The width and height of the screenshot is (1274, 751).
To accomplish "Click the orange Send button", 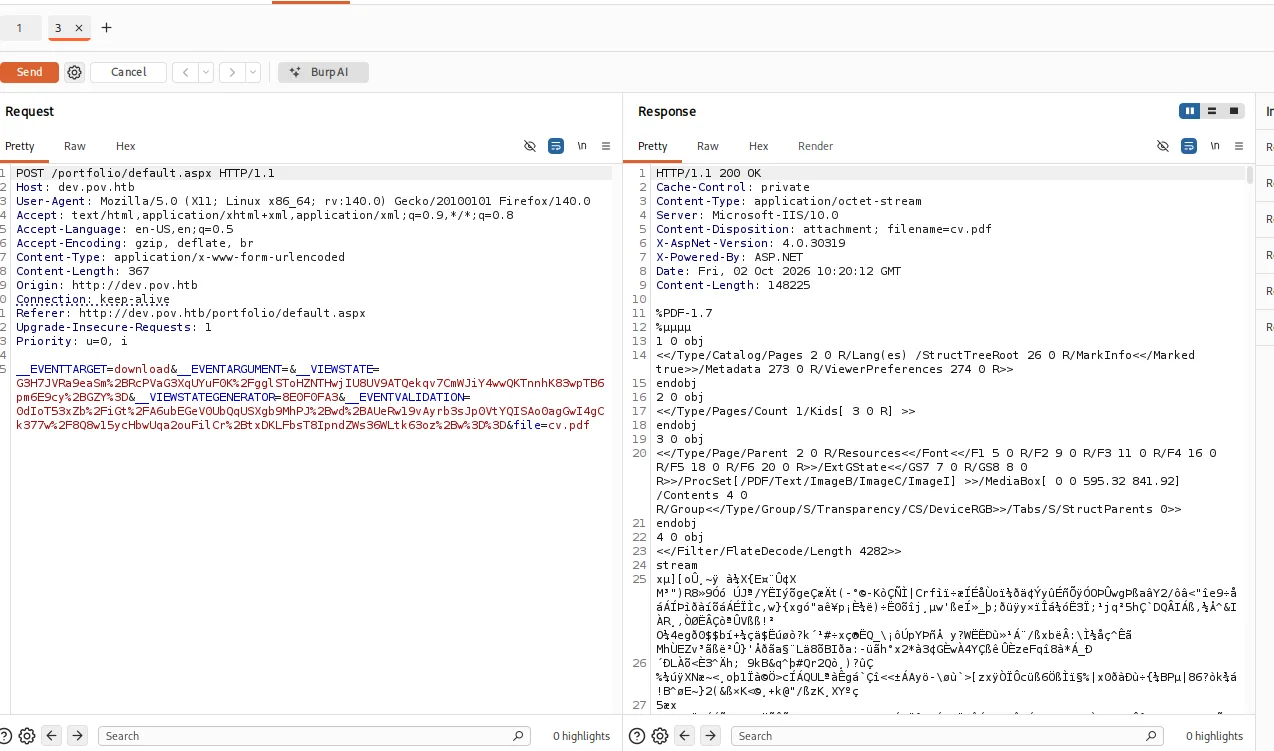I will [29, 72].
